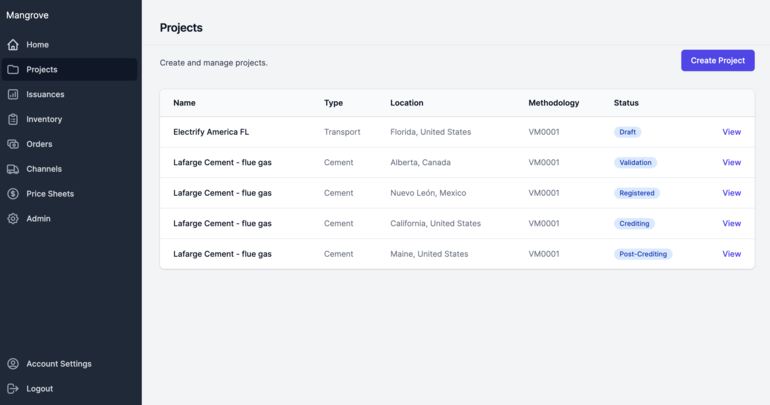Click the Inventory clipboard icon
770x405 pixels.
pos(13,119)
